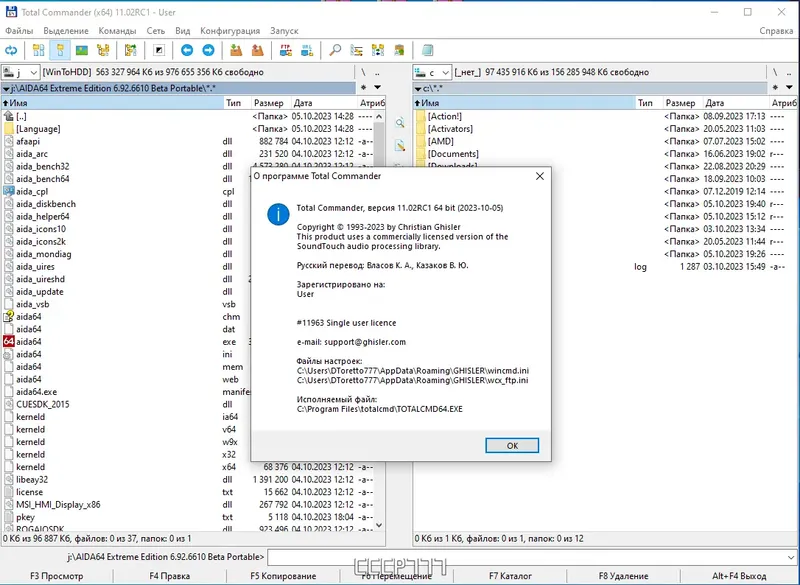Open the Файлы menu
The image size is (800, 585).
[19, 31]
